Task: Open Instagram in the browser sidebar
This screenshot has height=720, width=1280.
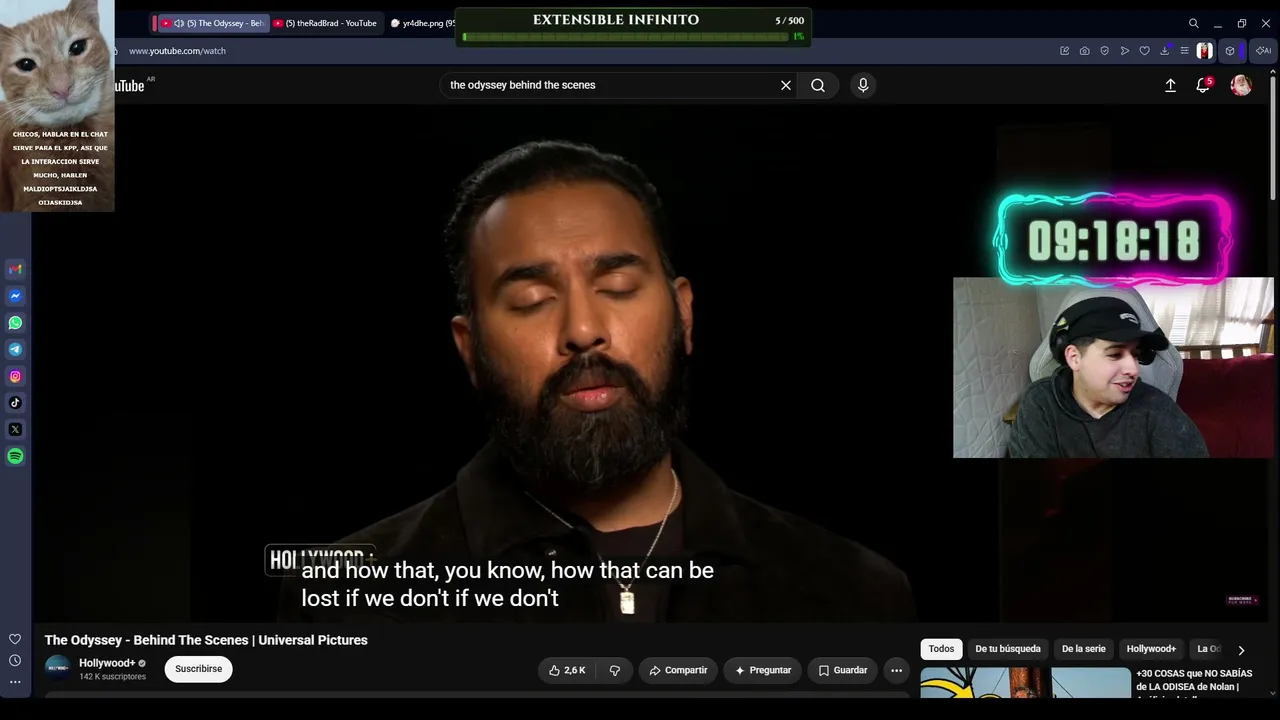Action: coord(15,376)
